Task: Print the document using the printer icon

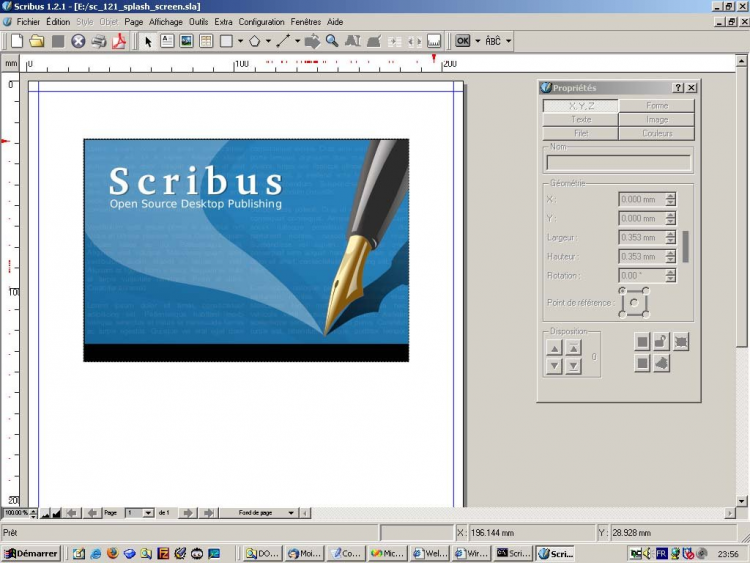Action: (99, 41)
